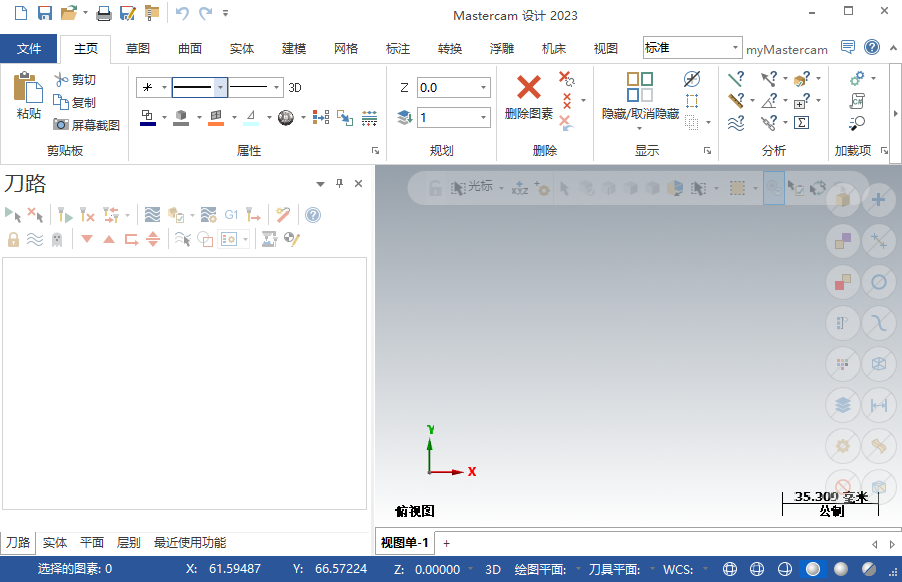Select the G1 post-process icon in Toolpaths
Viewport: 902px width, 582px height.
pos(231,214)
